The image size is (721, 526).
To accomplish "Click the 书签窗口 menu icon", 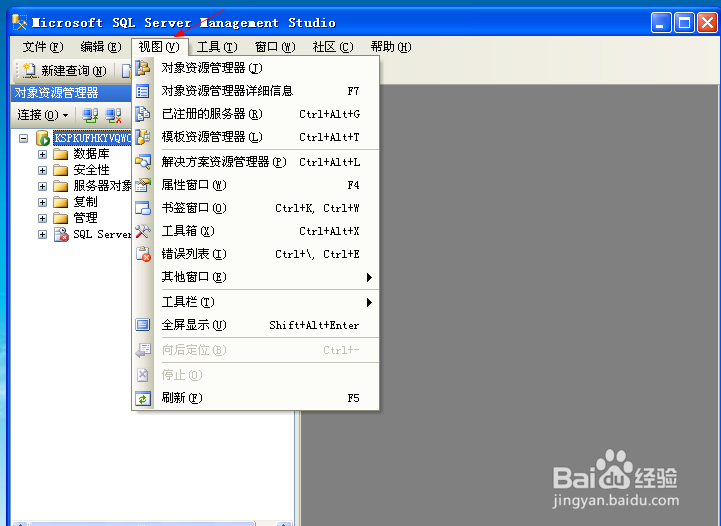I will pos(143,208).
